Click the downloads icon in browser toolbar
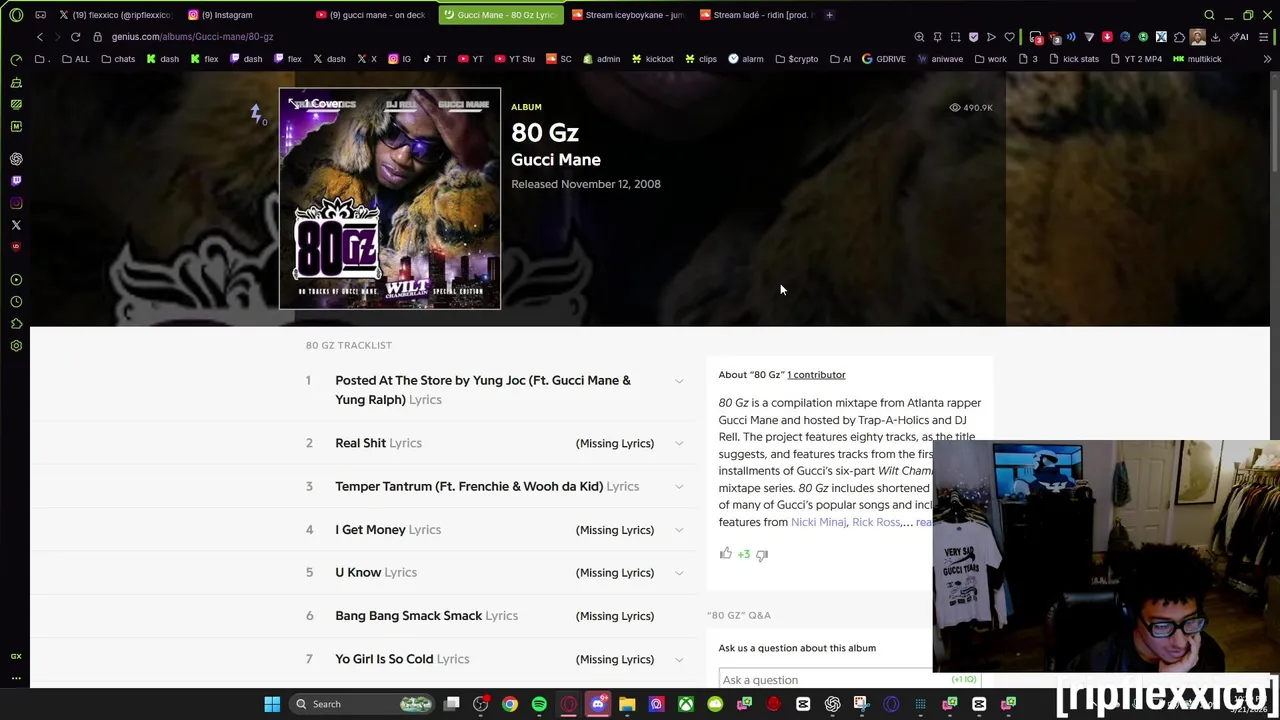The width and height of the screenshot is (1280, 720). click(x=1215, y=37)
